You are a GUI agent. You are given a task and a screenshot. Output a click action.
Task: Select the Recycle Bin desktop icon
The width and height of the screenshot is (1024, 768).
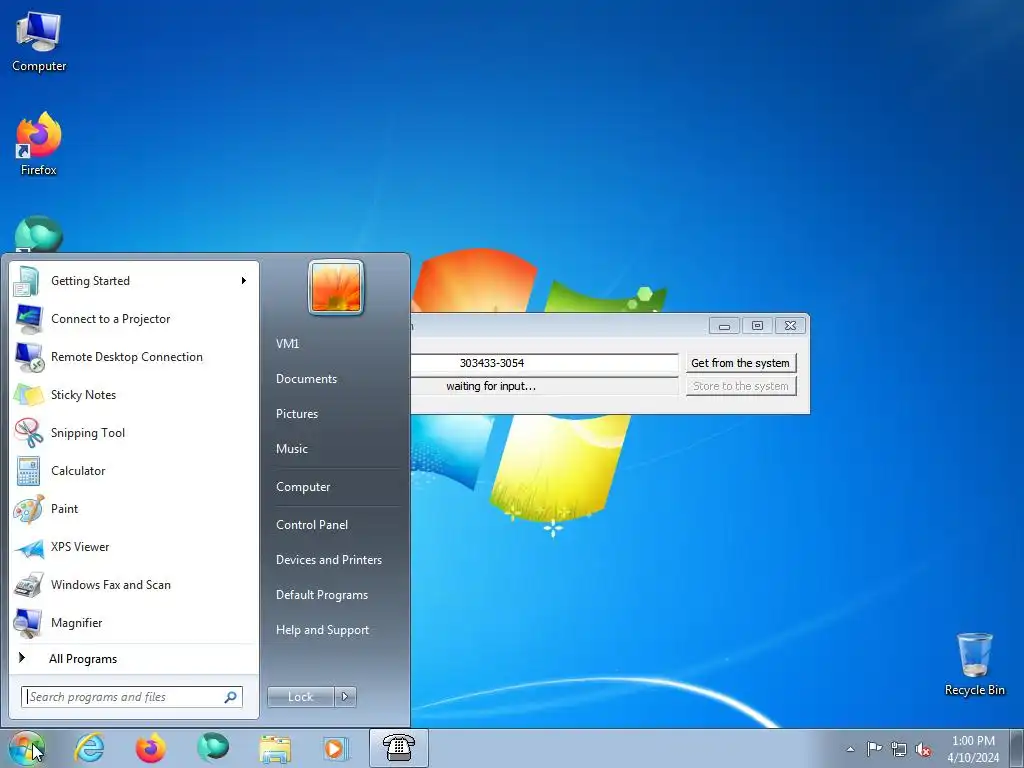pos(974,664)
